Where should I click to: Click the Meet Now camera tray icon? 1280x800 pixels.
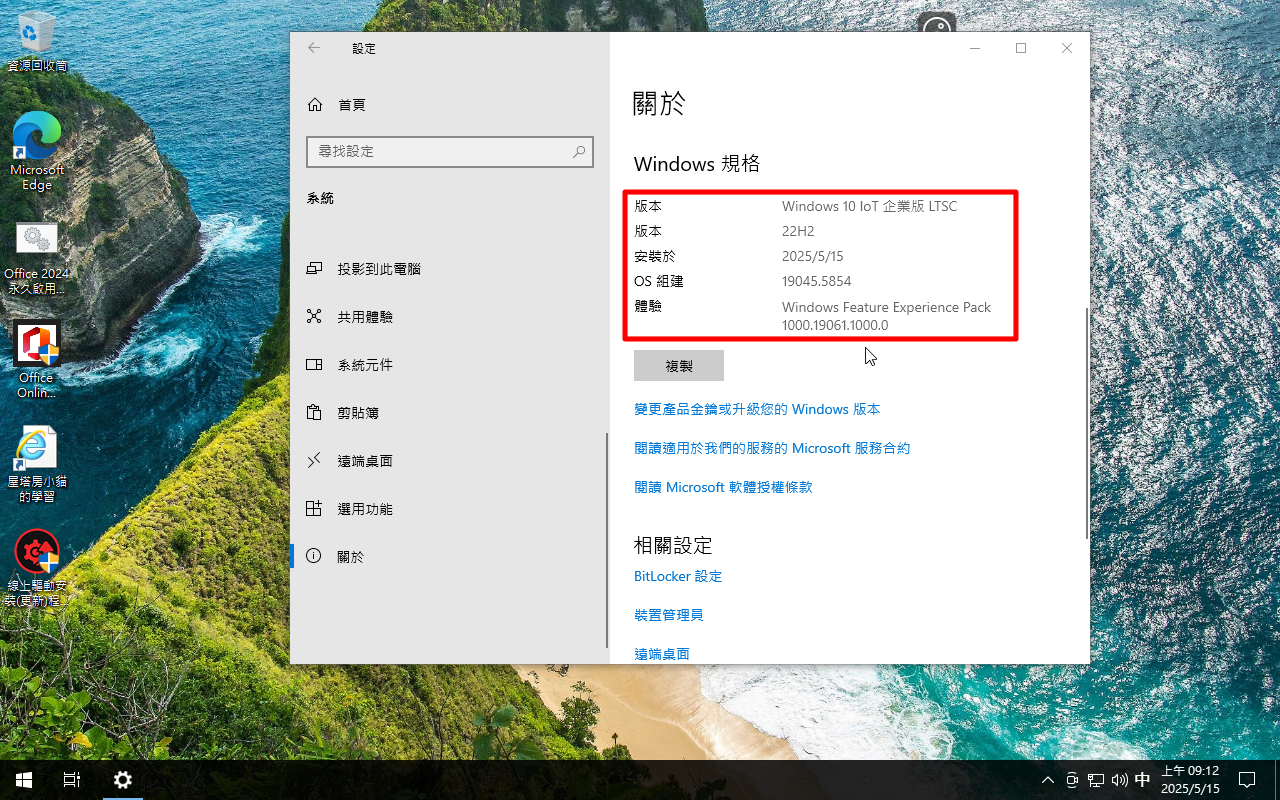tap(1072, 780)
